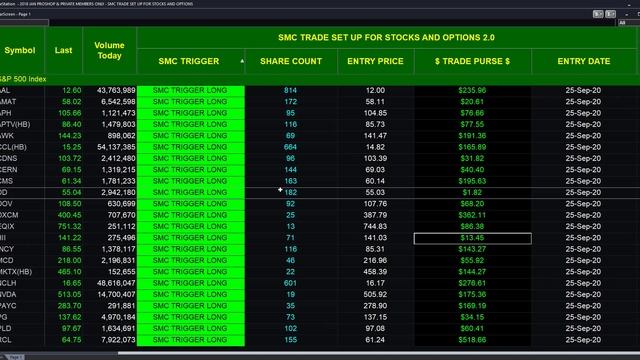
Task: Click share count 155
Action: [290, 340]
